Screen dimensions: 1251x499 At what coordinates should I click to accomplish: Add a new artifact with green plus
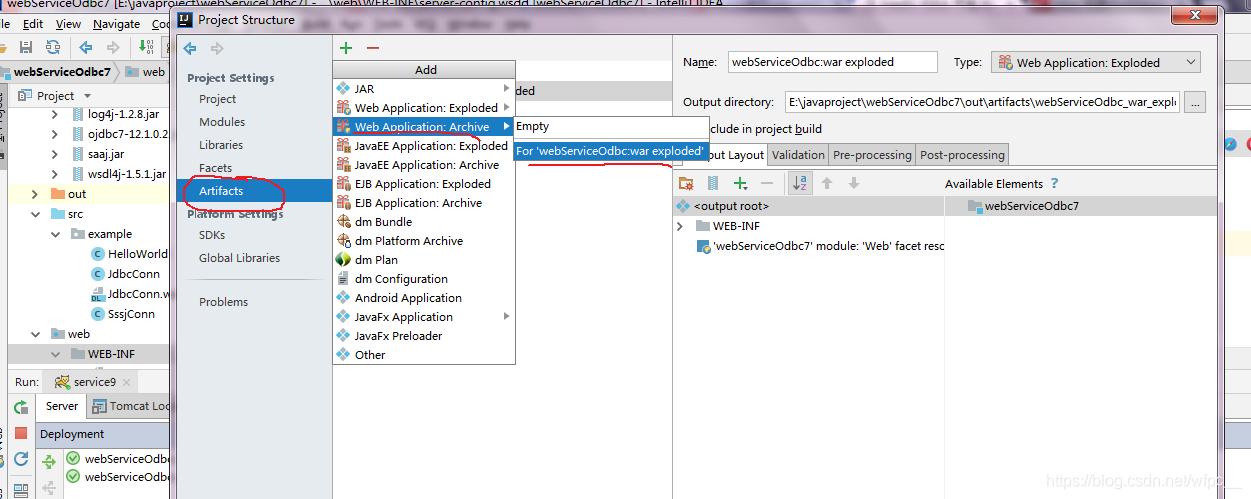346,48
